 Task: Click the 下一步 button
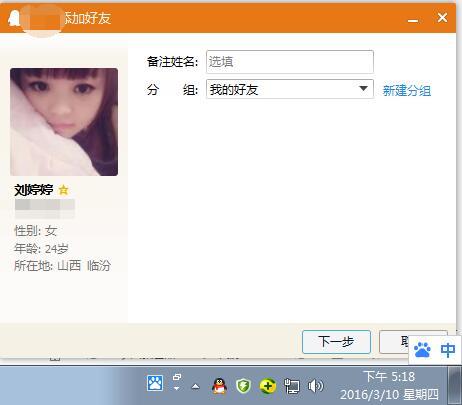coord(336,342)
